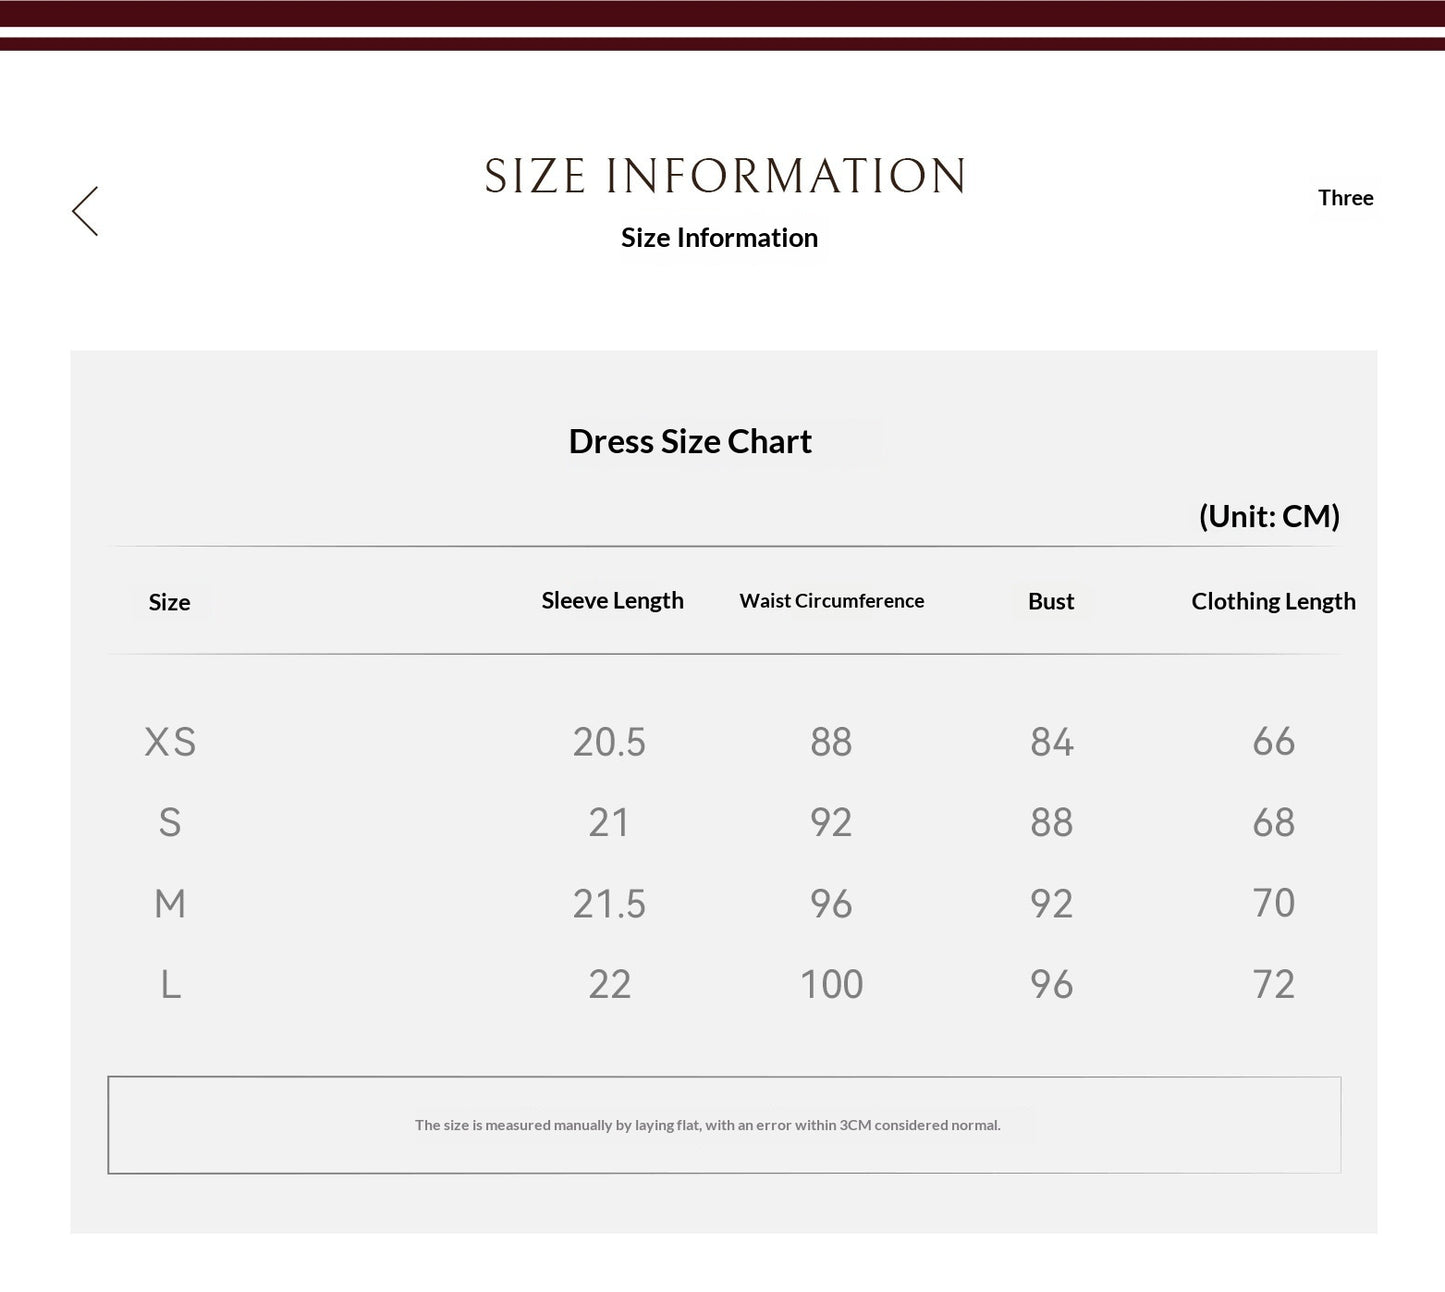Click the Size column header
This screenshot has height=1292, width=1445.
click(x=169, y=602)
